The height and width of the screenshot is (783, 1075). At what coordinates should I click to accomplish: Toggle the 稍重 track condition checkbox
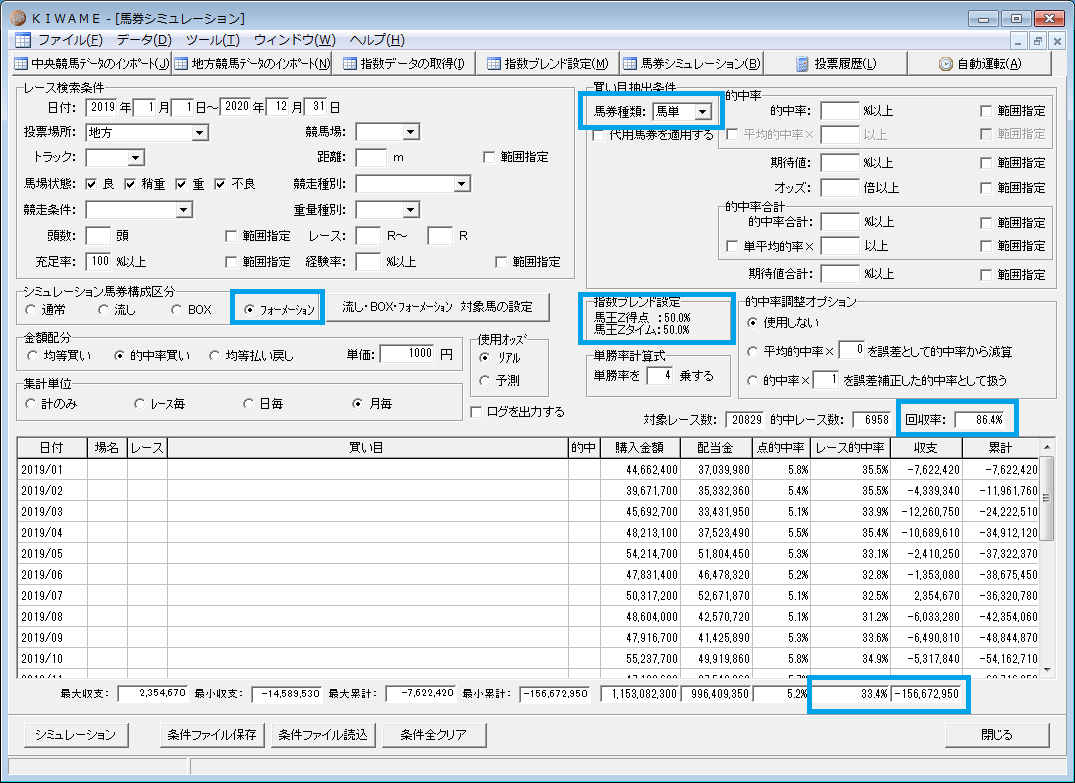pyautogui.click(x=130, y=184)
